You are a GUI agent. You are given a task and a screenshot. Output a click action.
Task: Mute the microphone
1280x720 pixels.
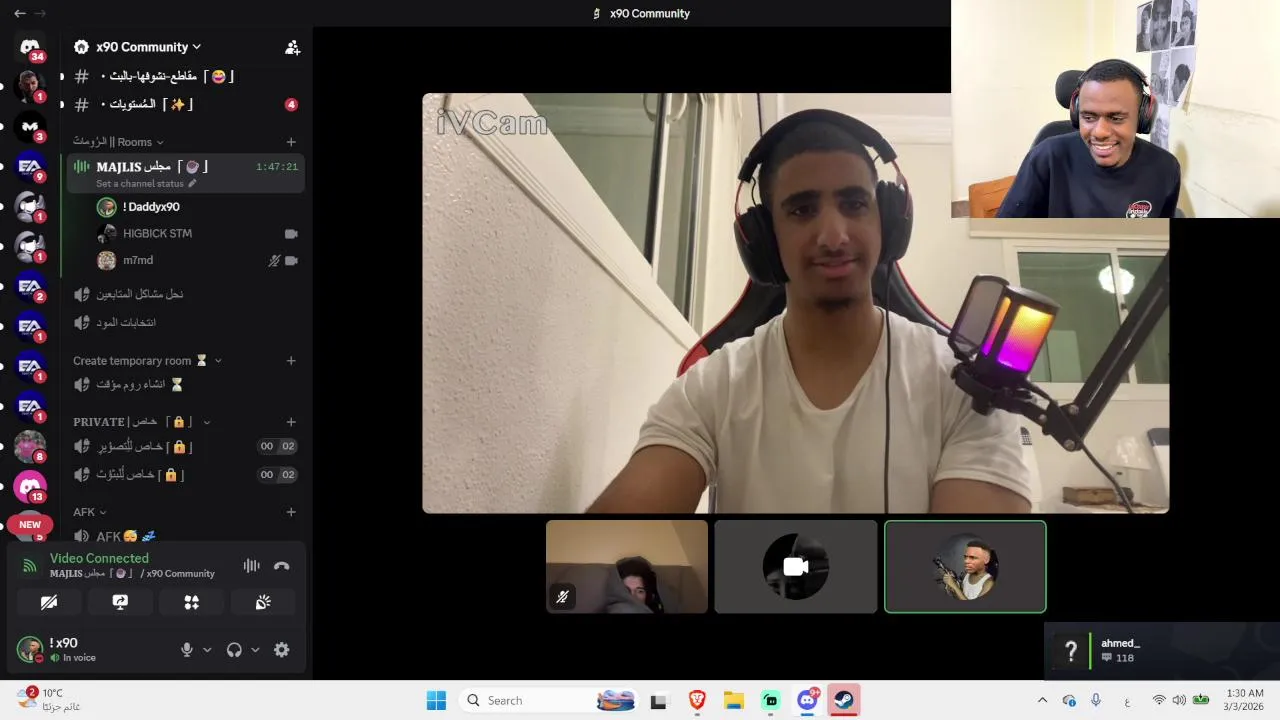coord(186,649)
